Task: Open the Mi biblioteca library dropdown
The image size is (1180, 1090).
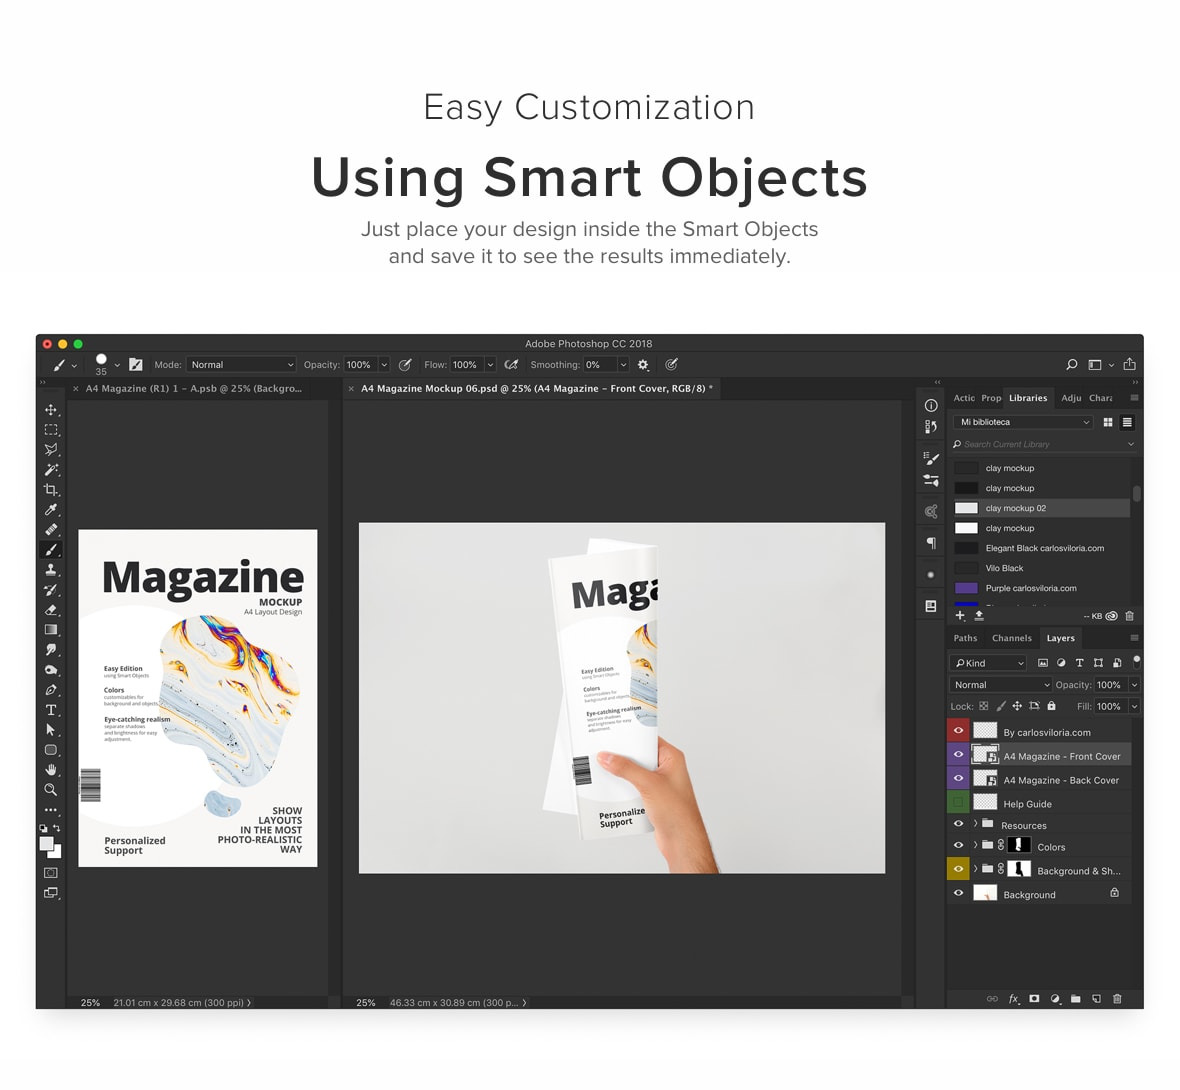Action: 1023,422
